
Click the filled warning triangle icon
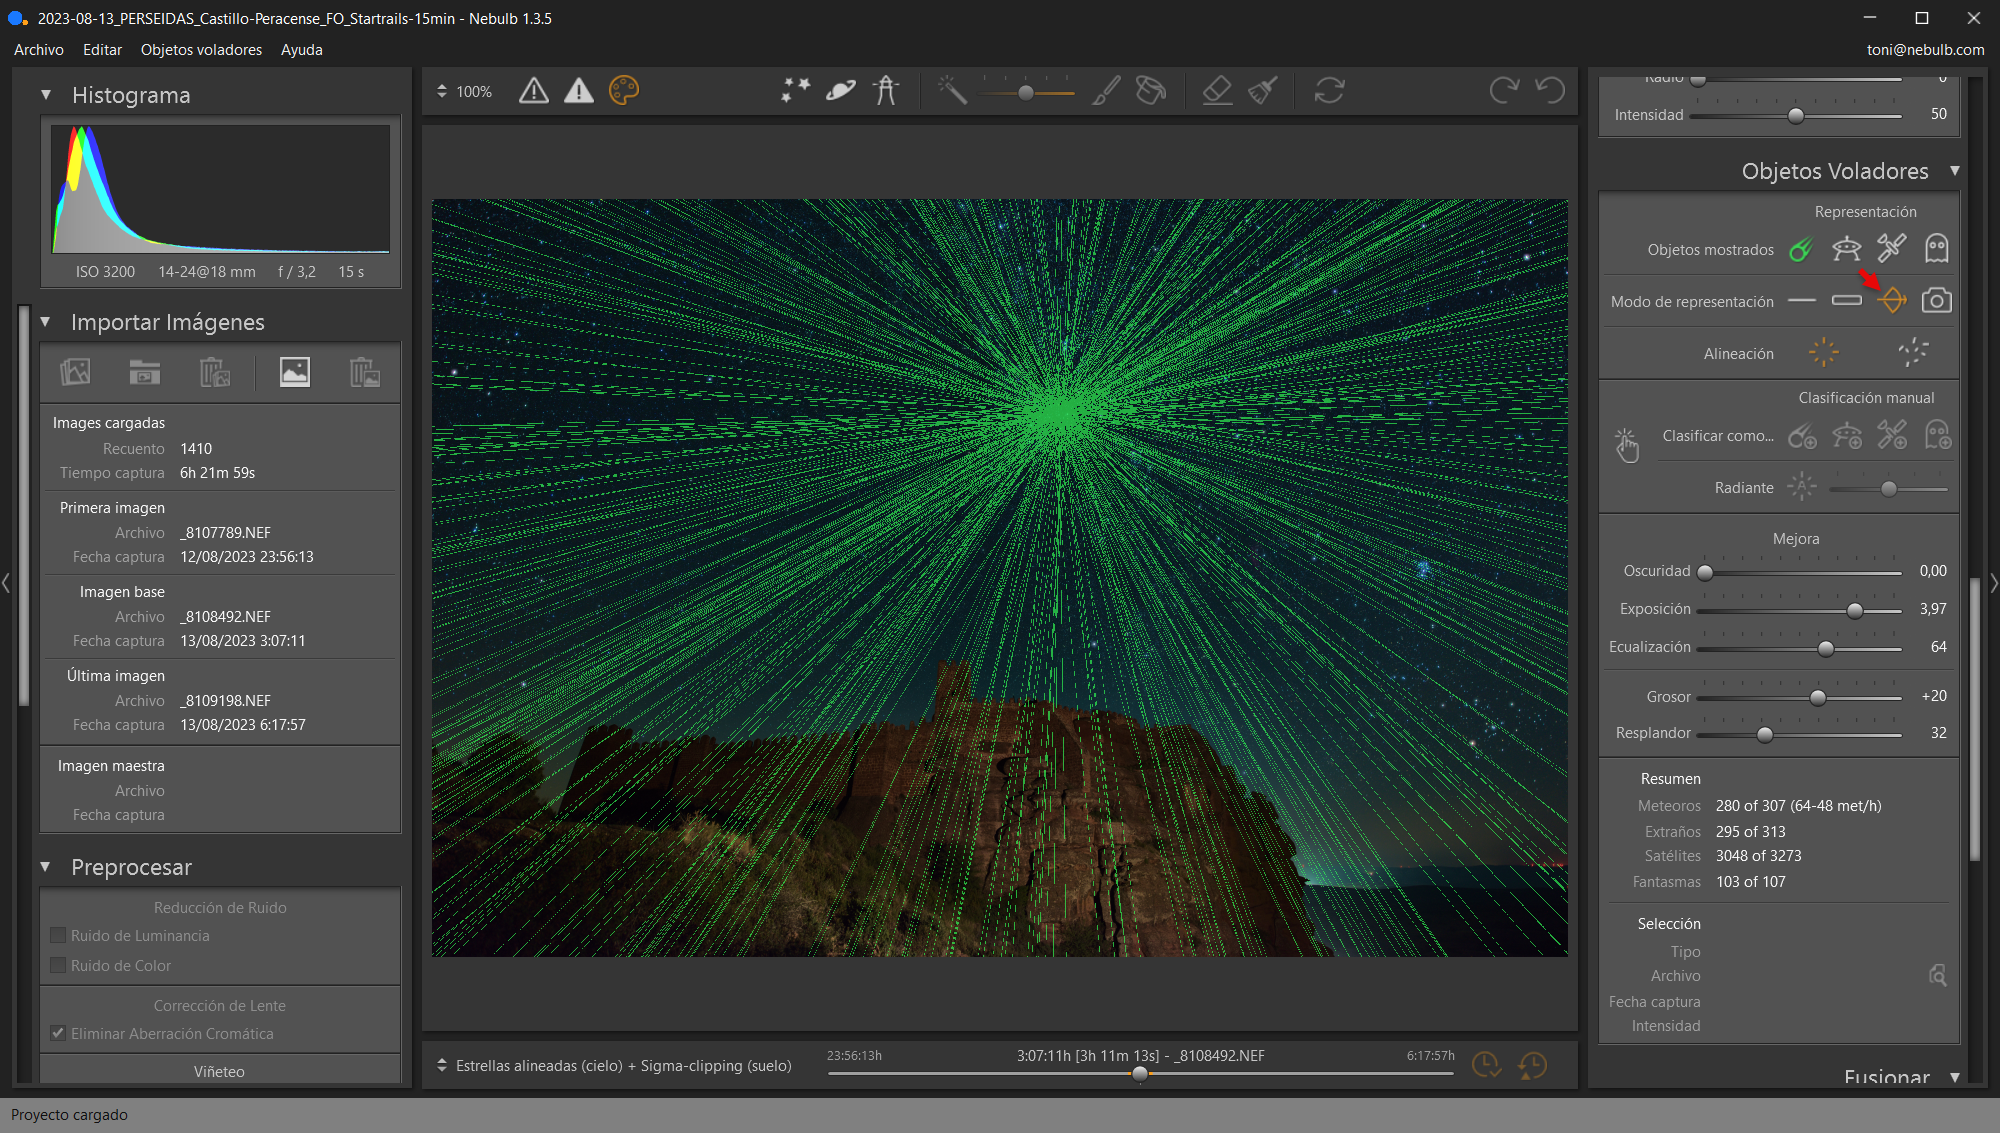point(579,91)
